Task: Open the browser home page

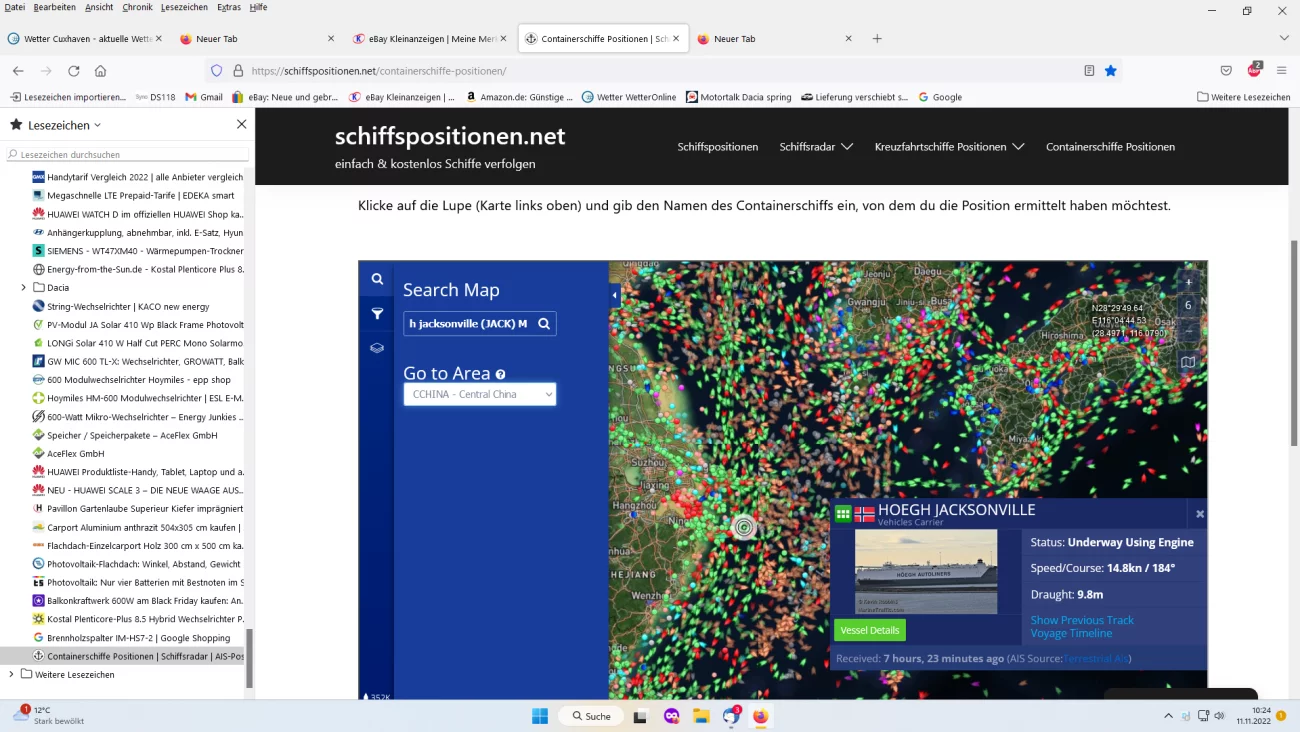Action: [x=100, y=71]
